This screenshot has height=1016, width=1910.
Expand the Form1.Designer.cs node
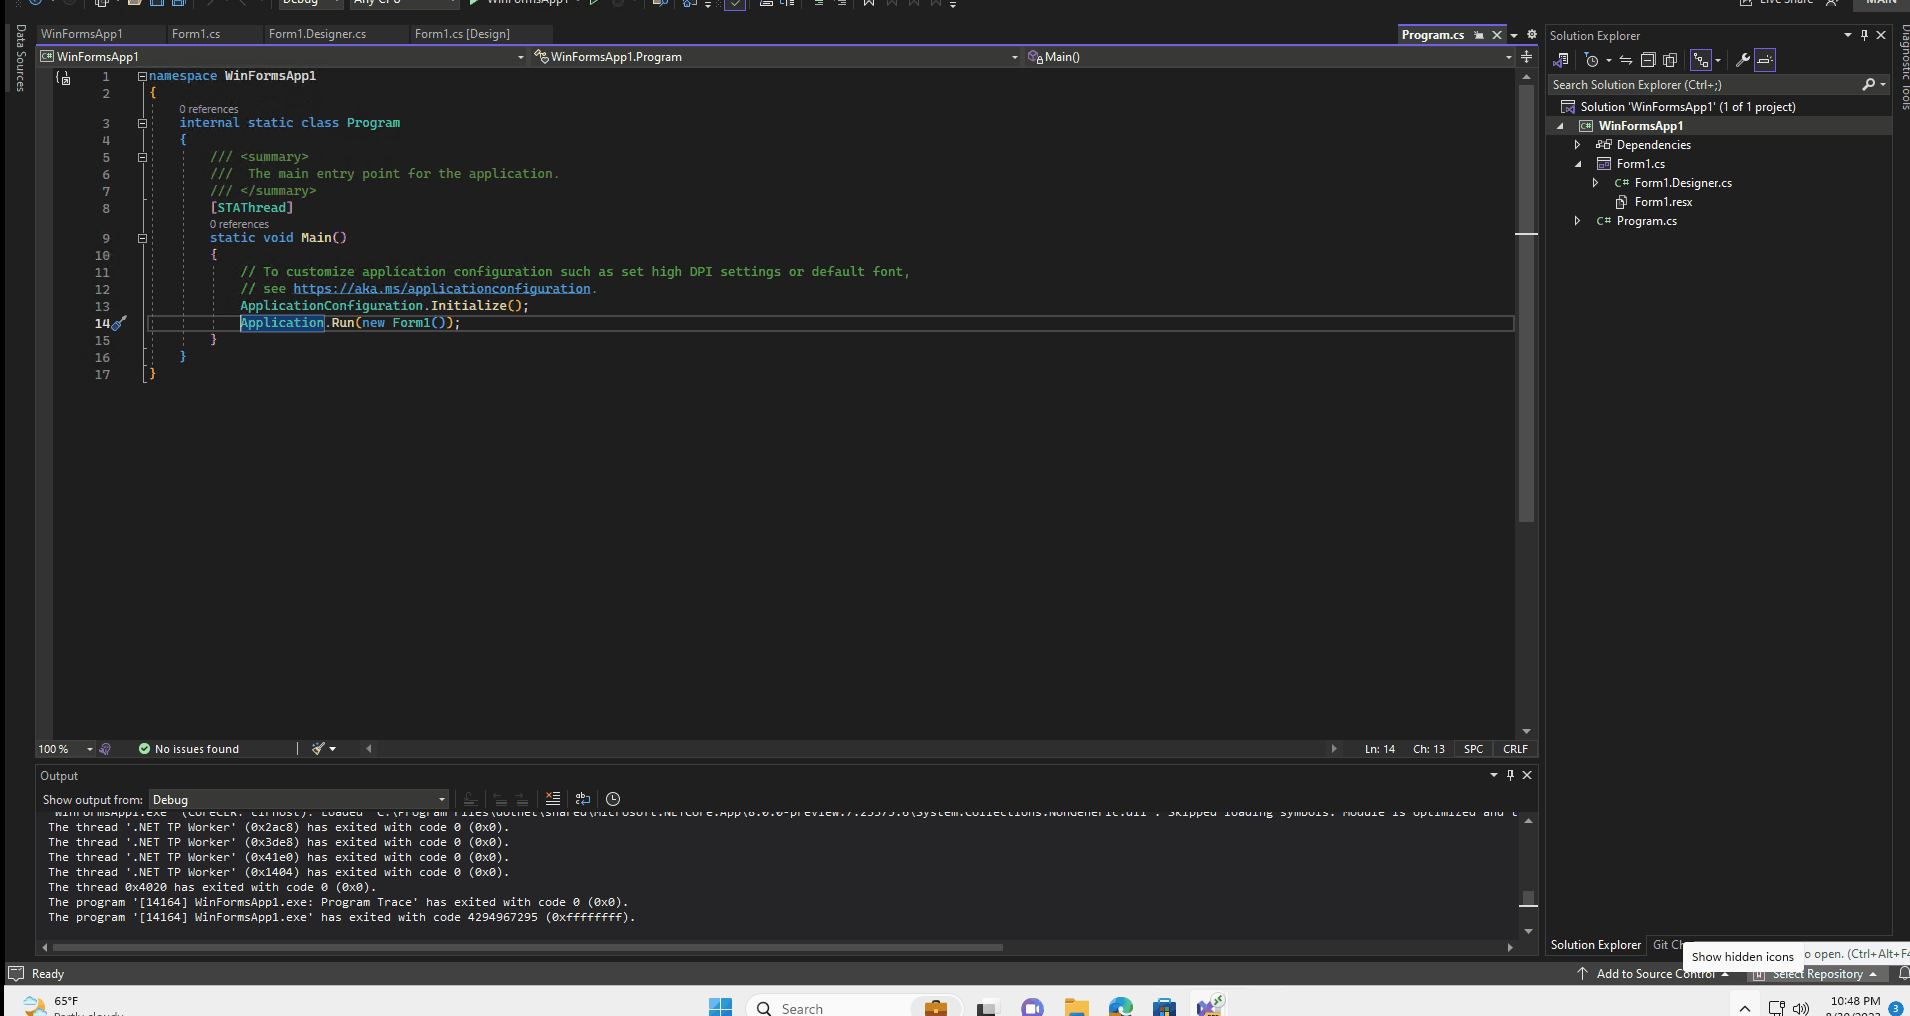[x=1596, y=183]
